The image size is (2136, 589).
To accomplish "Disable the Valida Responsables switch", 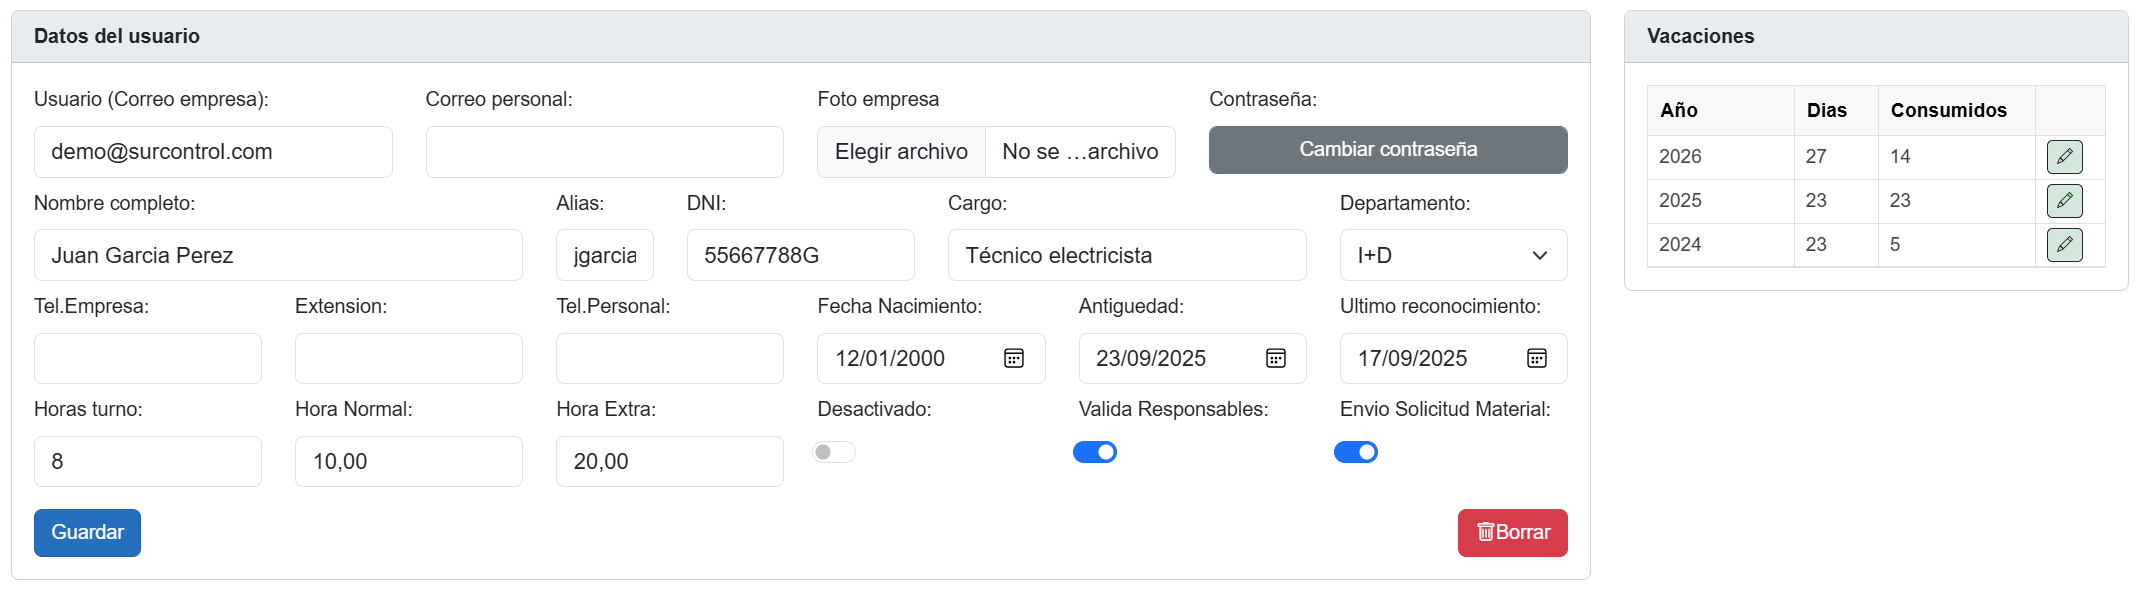I will (x=1095, y=452).
